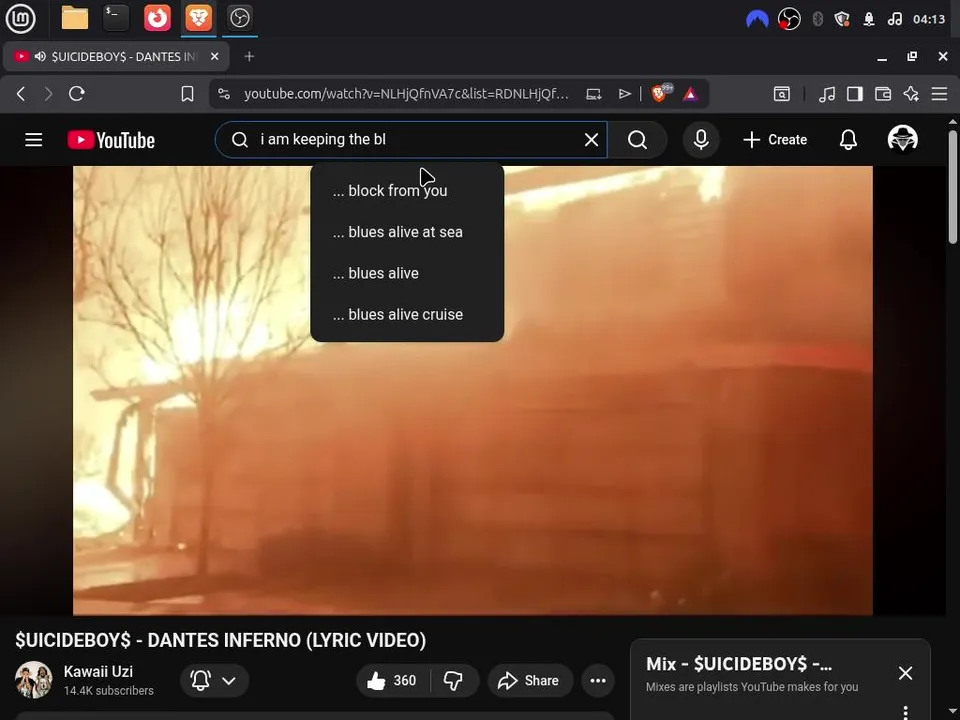Select the $UICIDEBOY$ - DANTES INFERNO tab

pos(116,56)
